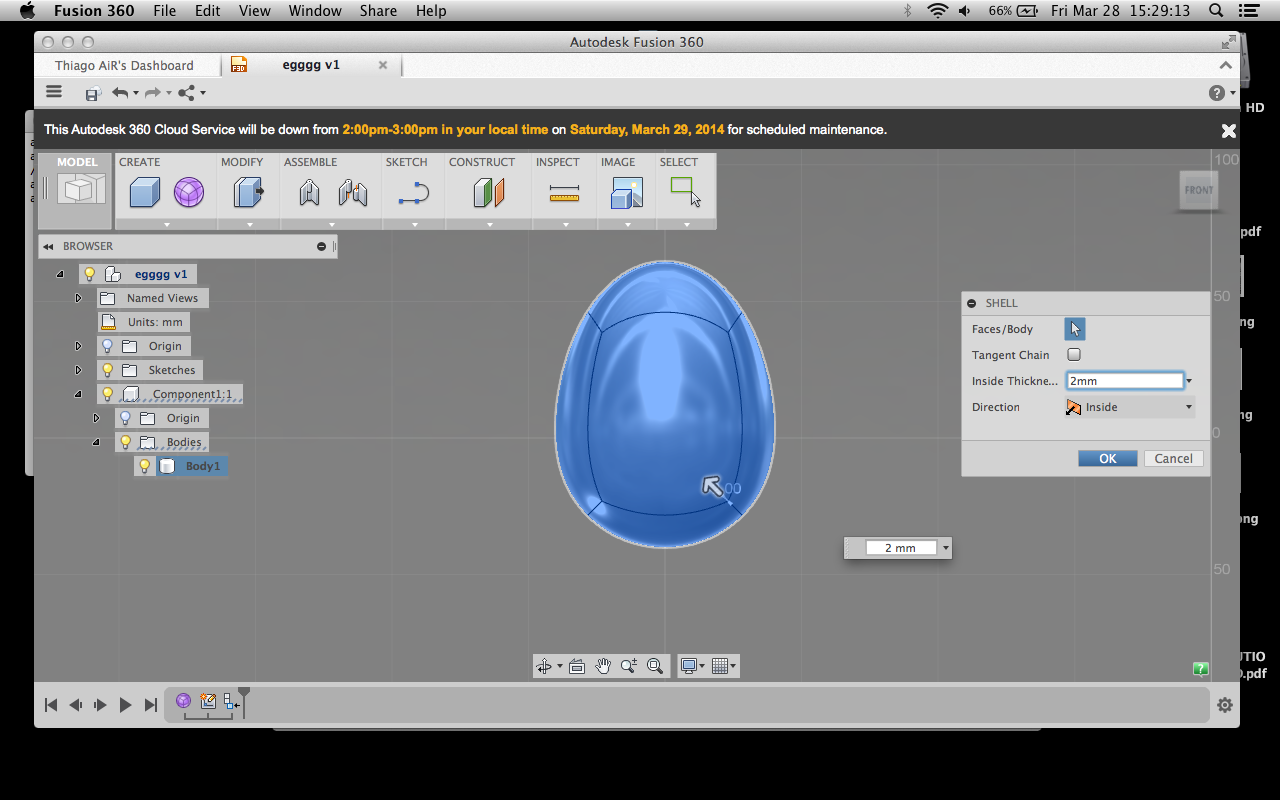Select the Orbit navigation tool

[544, 666]
